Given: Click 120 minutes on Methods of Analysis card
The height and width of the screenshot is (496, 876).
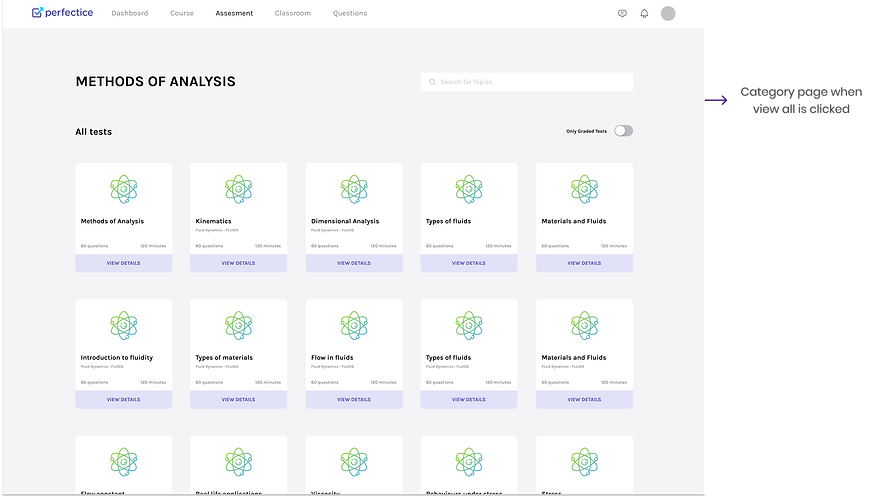Looking at the screenshot, I should tap(153, 246).
